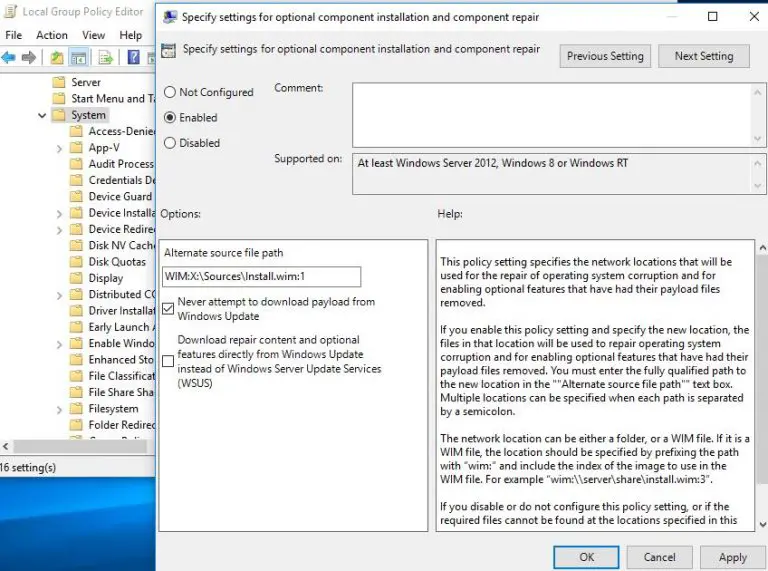Click the Export List toolbar icon
The width and height of the screenshot is (768, 571).
click(x=104, y=58)
